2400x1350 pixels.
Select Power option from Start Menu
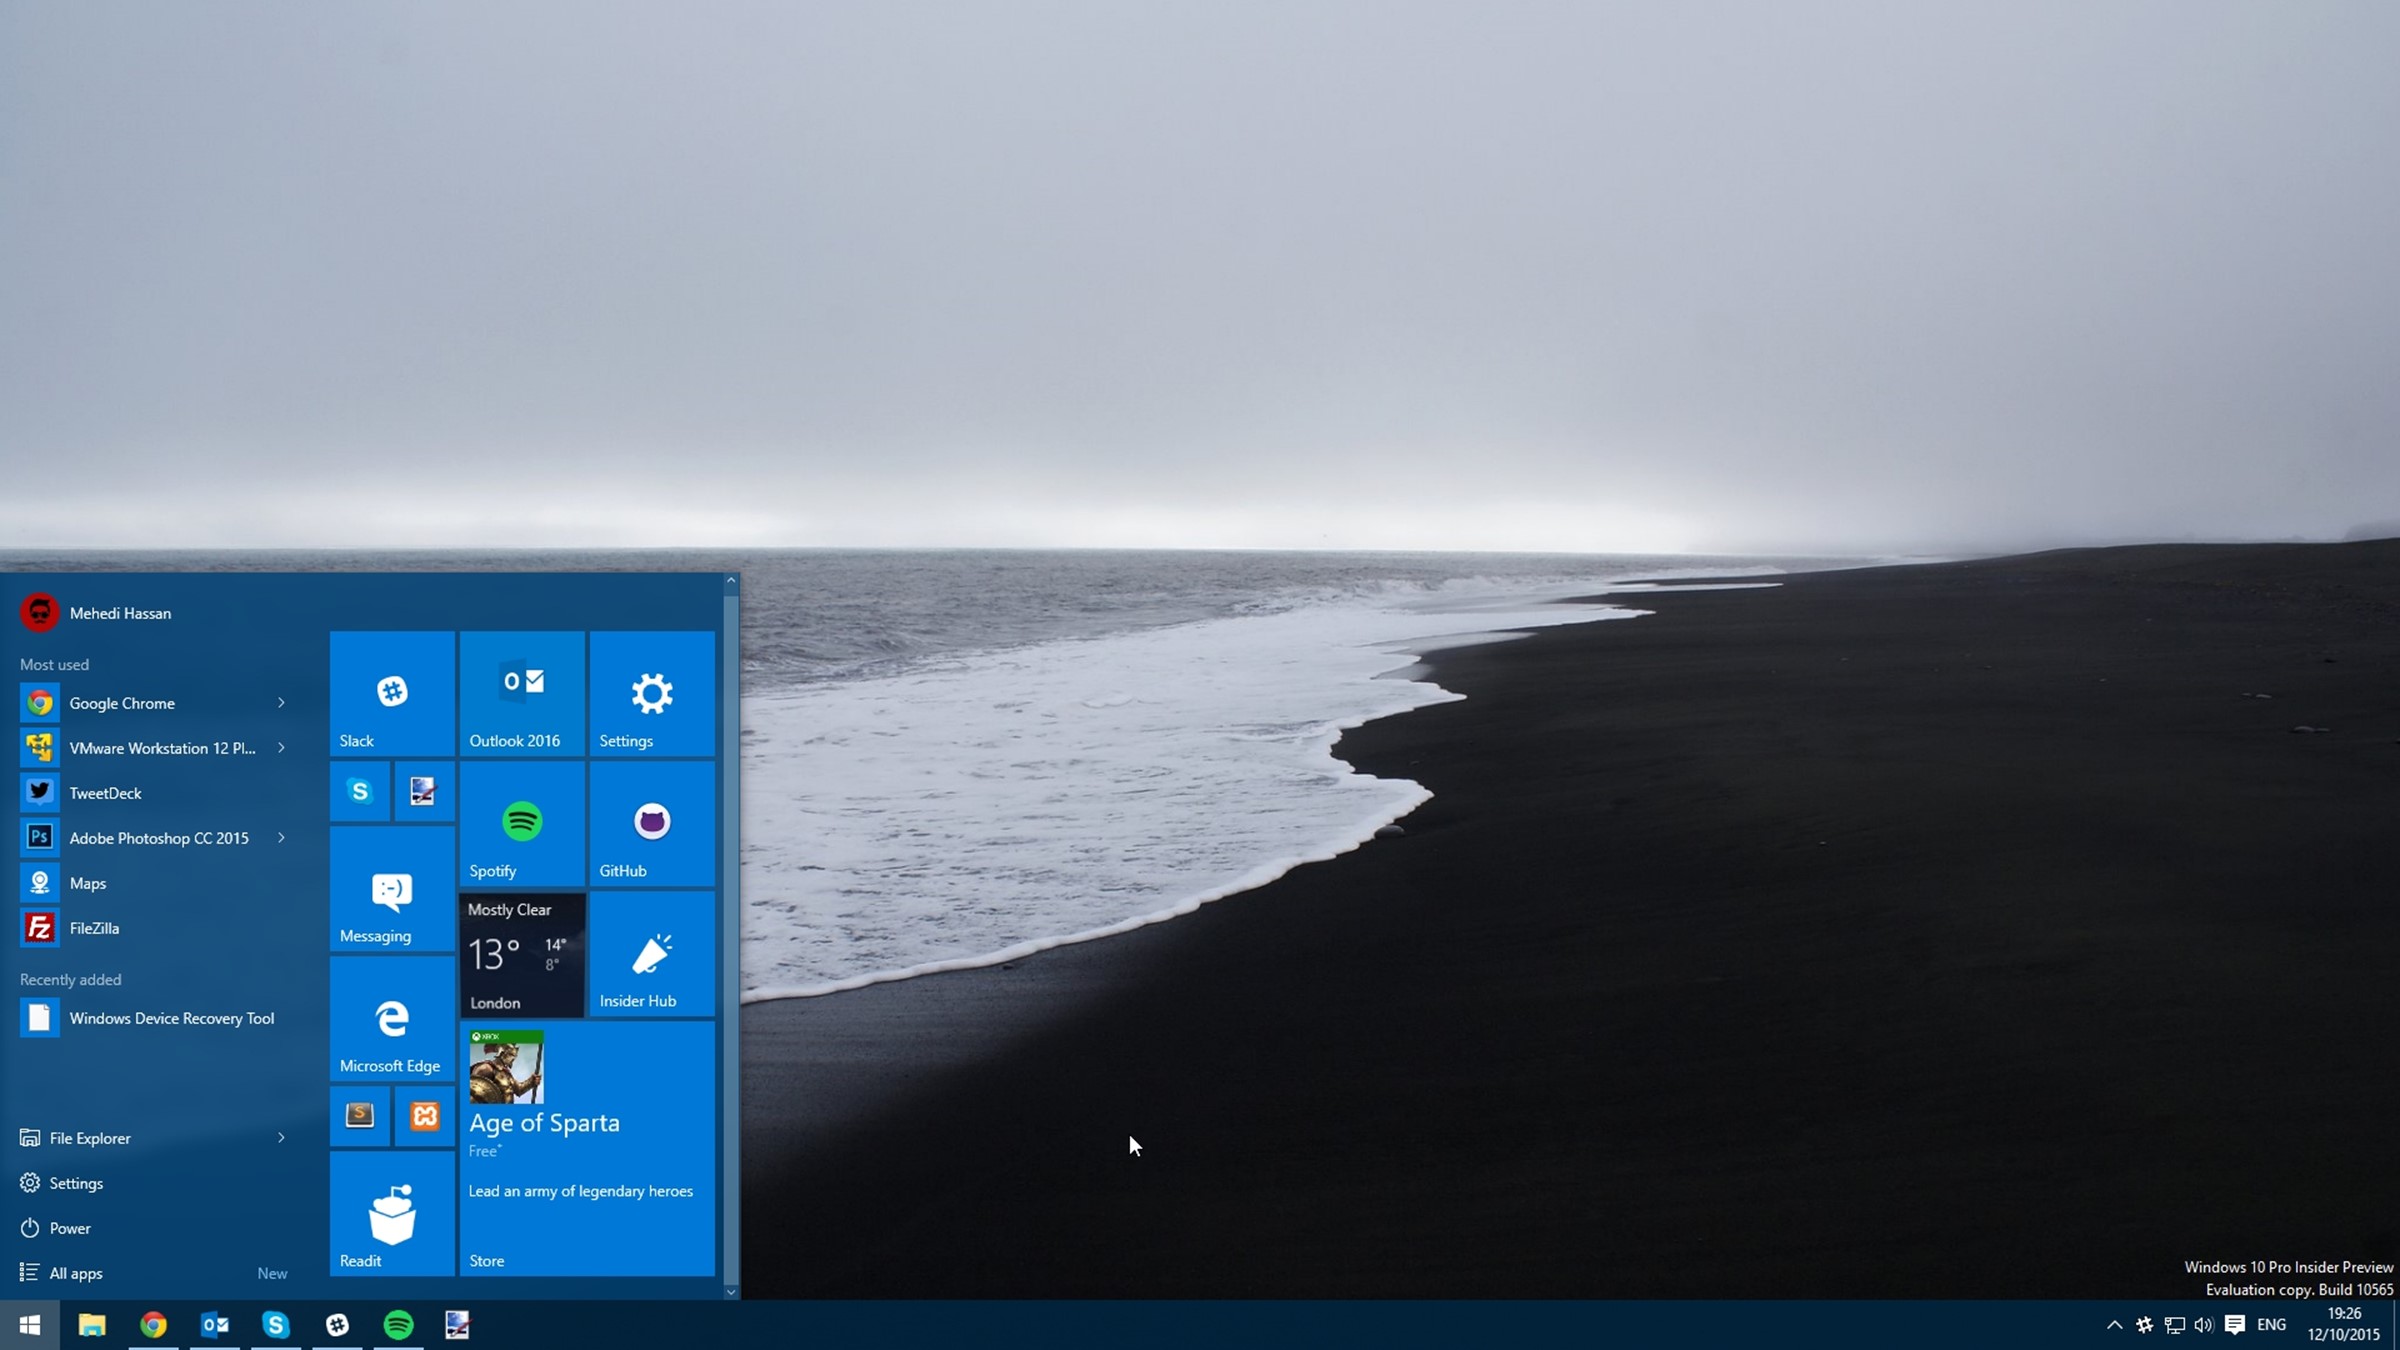[x=69, y=1226]
